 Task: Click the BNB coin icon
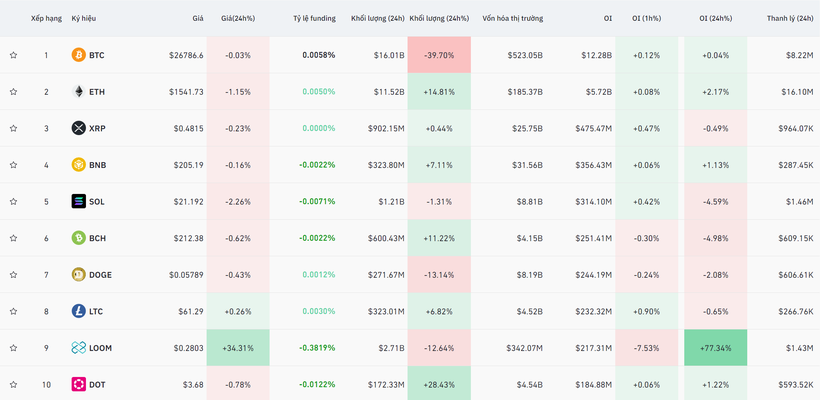click(78, 165)
